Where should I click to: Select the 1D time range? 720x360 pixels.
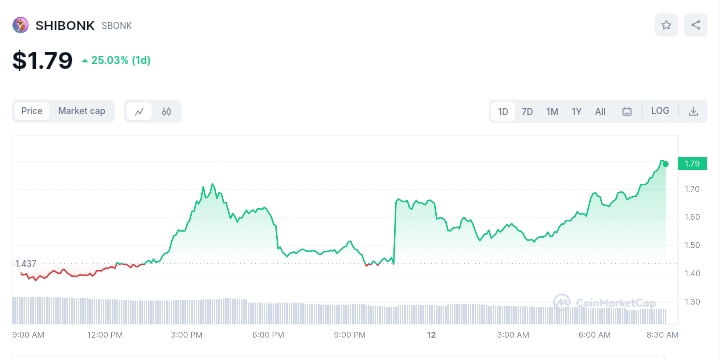pos(503,112)
